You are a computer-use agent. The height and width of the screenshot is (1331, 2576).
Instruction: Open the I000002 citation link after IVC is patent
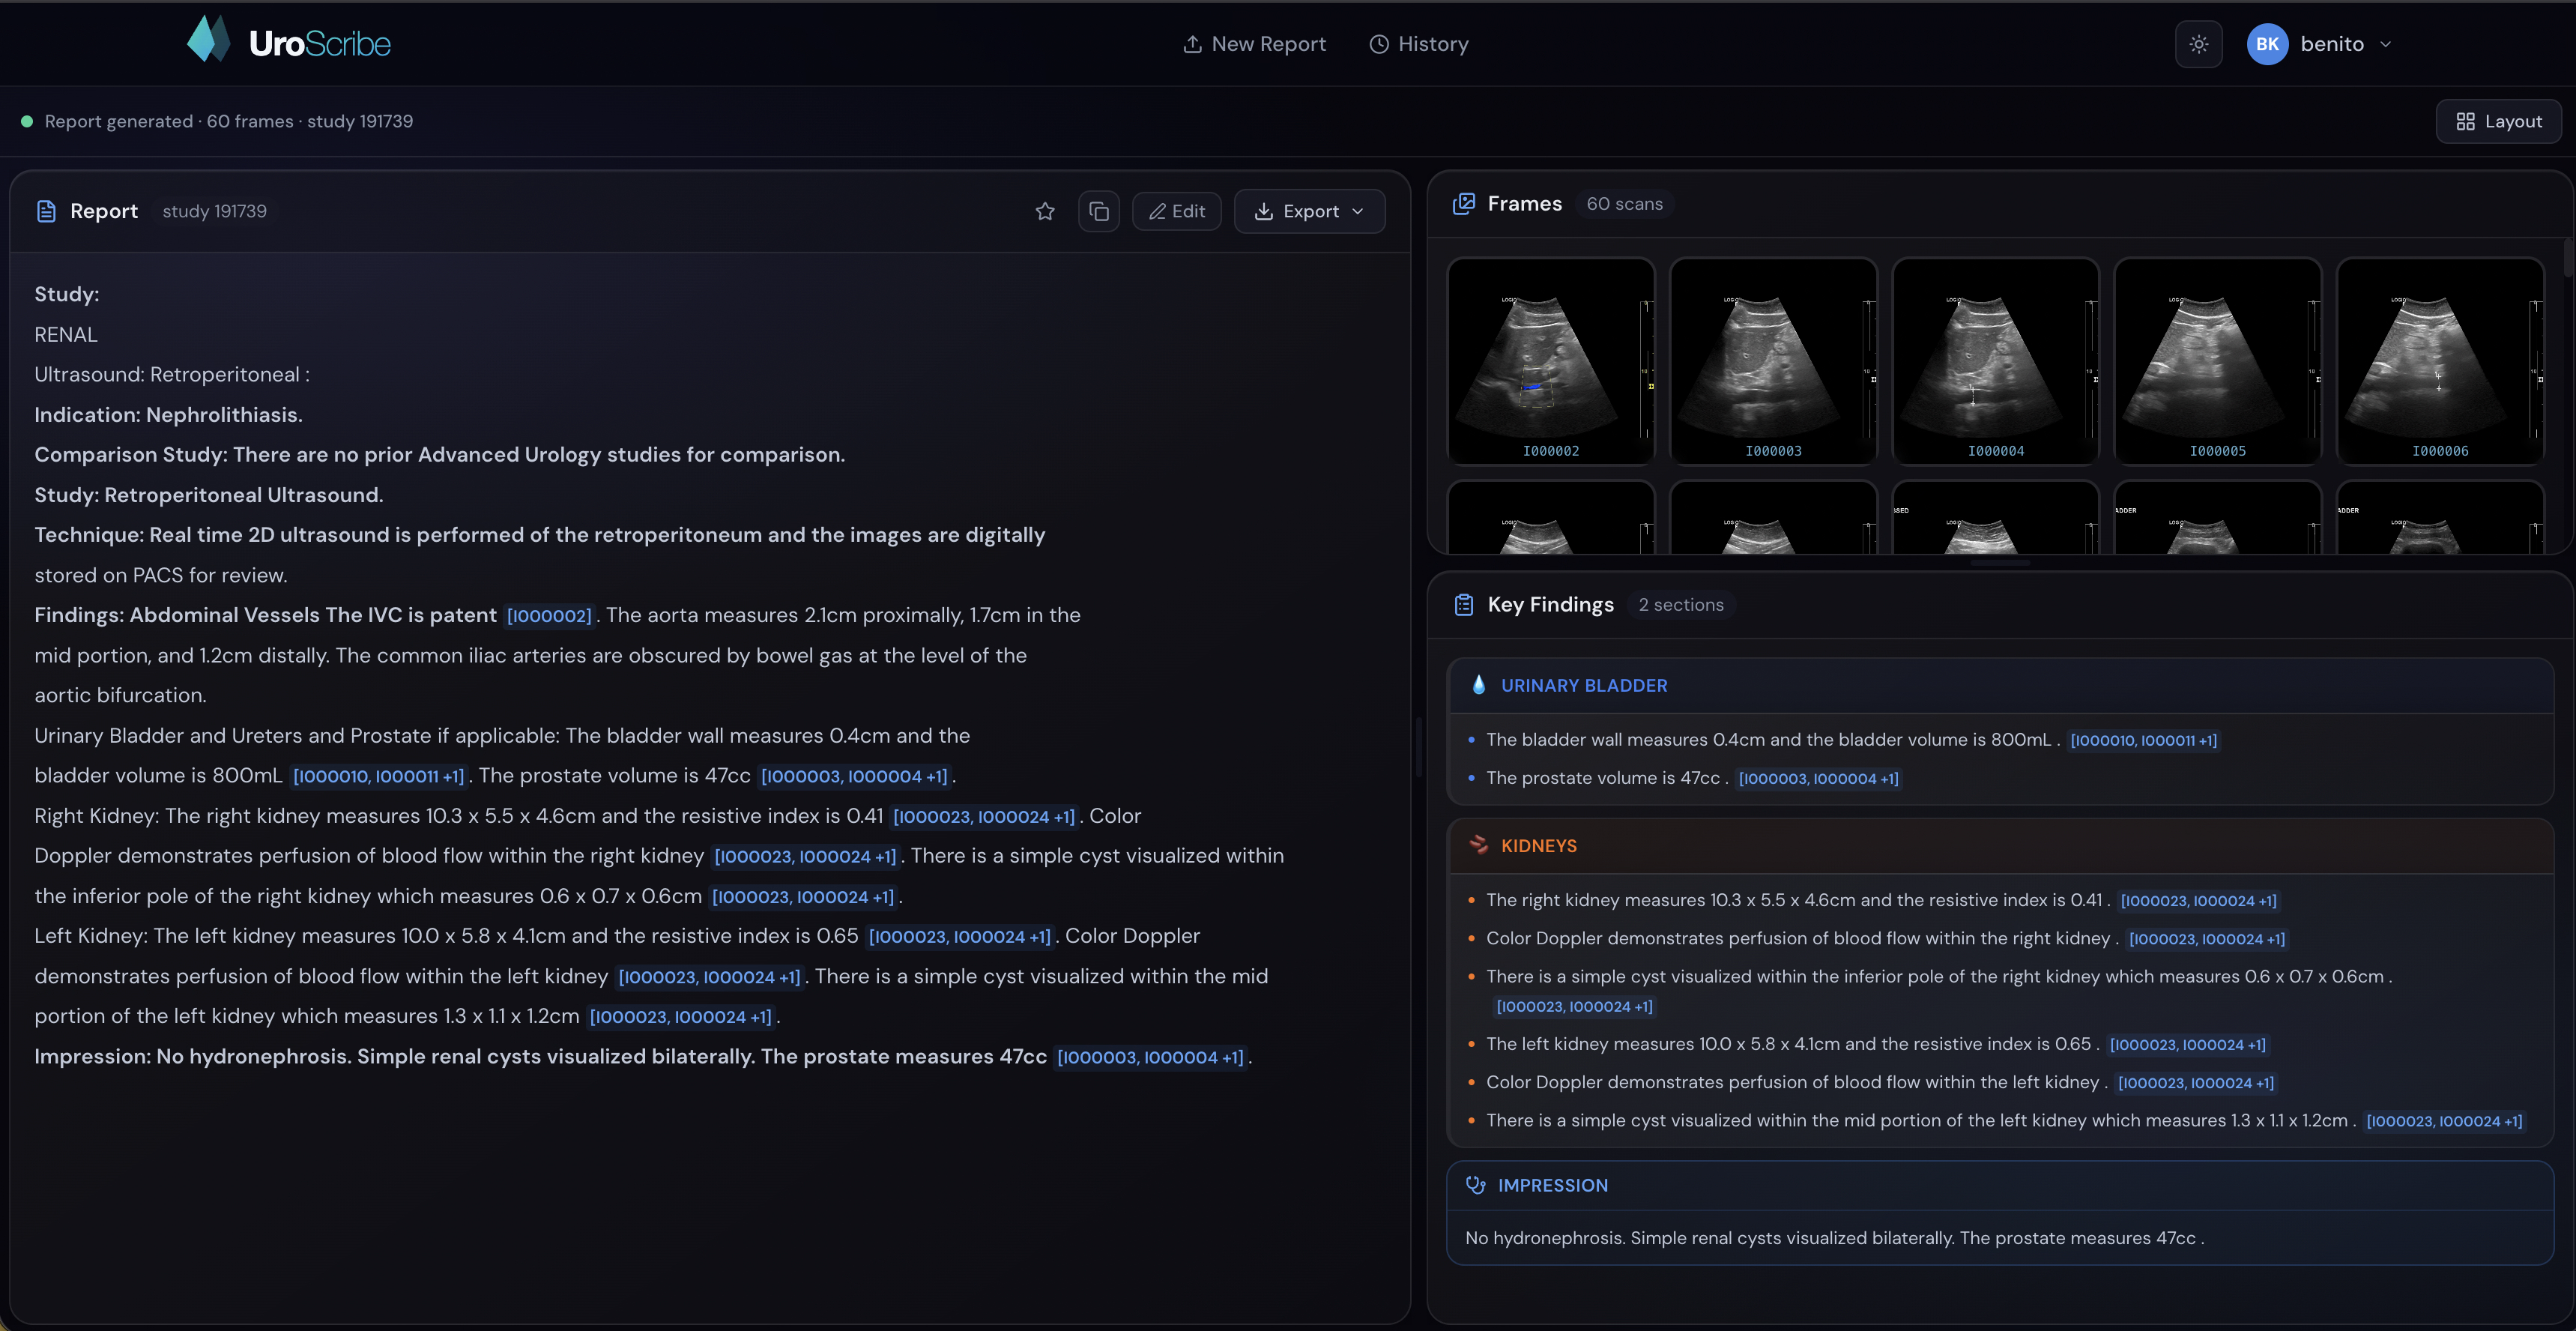[549, 616]
